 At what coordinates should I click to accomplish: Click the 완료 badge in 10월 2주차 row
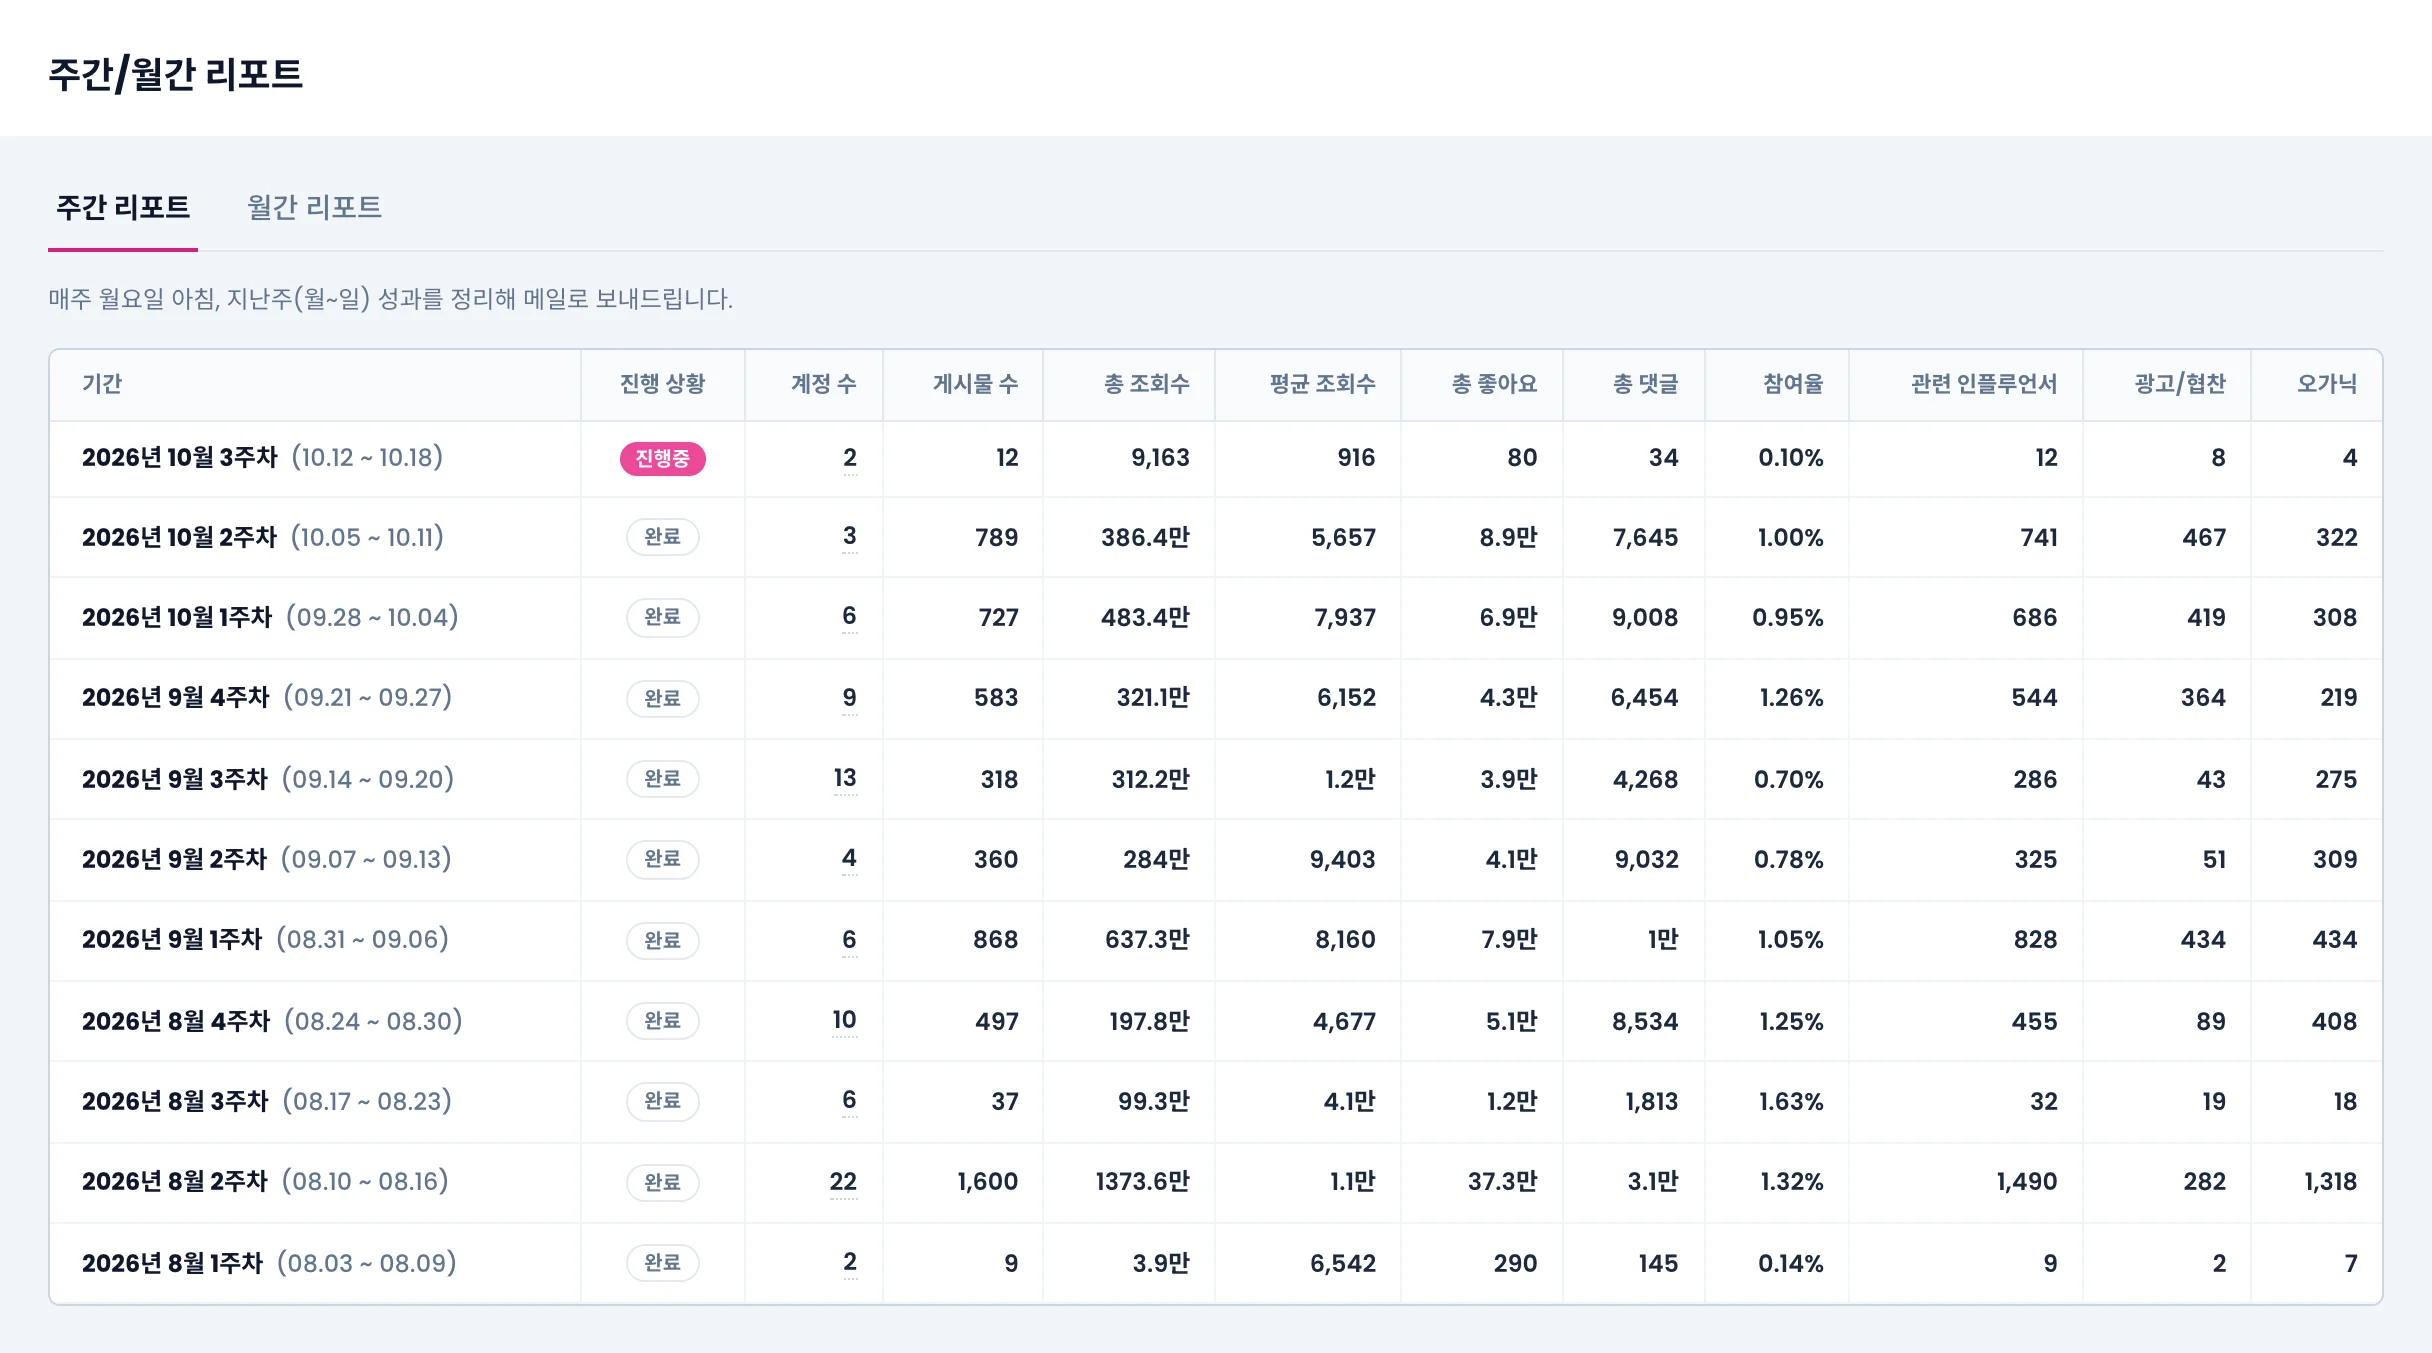coord(662,537)
